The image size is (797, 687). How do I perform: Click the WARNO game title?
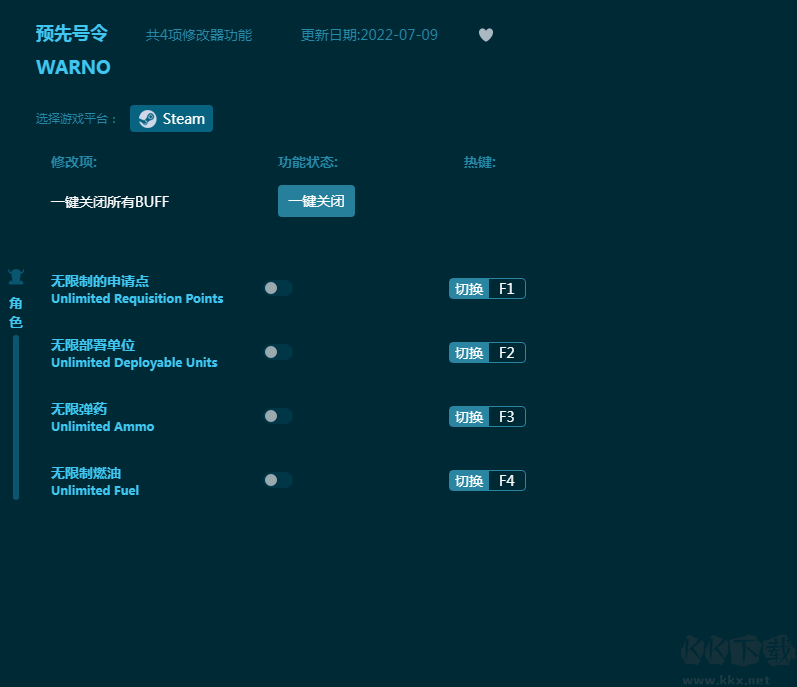(x=73, y=67)
